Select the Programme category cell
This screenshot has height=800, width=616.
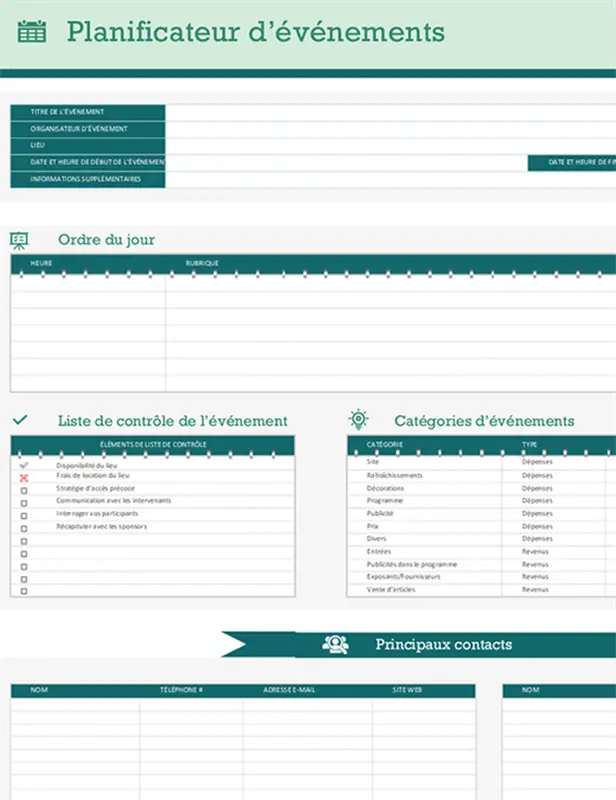click(425, 501)
